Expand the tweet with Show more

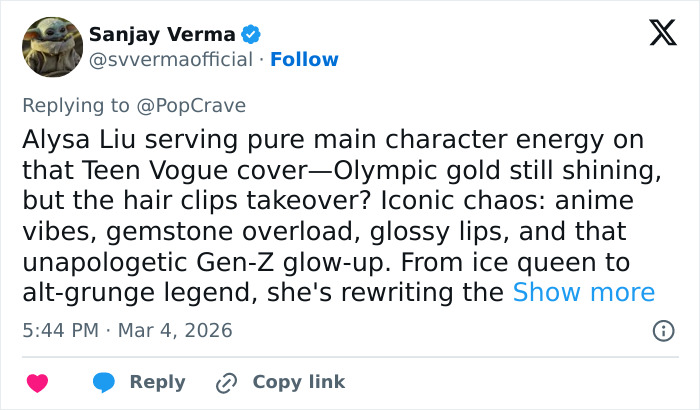pos(584,293)
